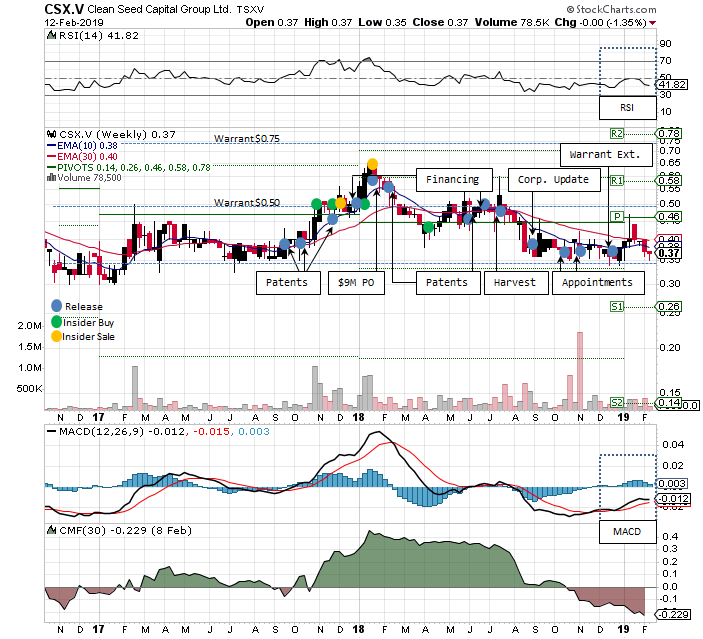The height and width of the screenshot is (639, 703).
Task: Click the R1 pivot label
Action: (617, 181)
